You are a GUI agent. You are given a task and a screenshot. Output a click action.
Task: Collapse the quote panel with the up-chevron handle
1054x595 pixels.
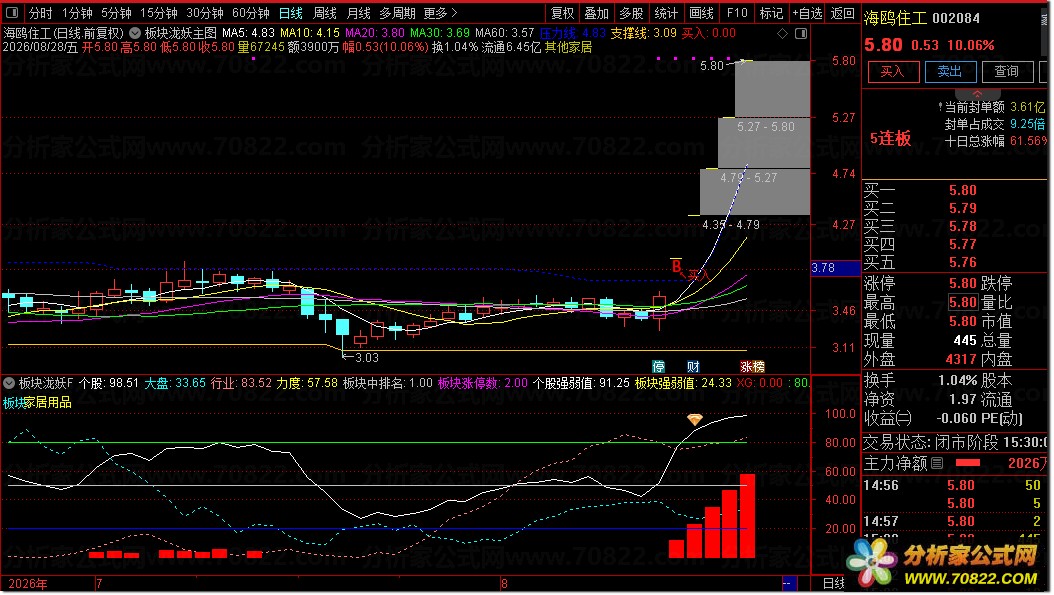[977, 93]
